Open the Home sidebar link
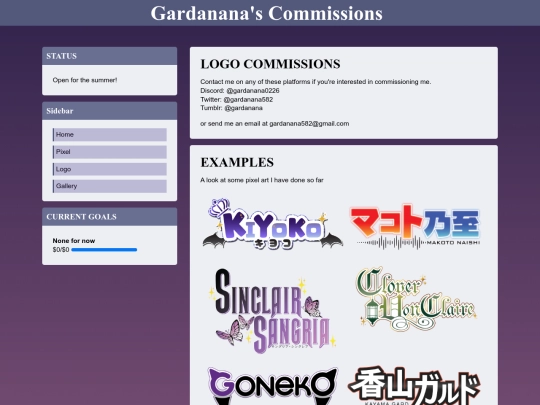Viewport: 540px width, 405px height. click(110, 135)
